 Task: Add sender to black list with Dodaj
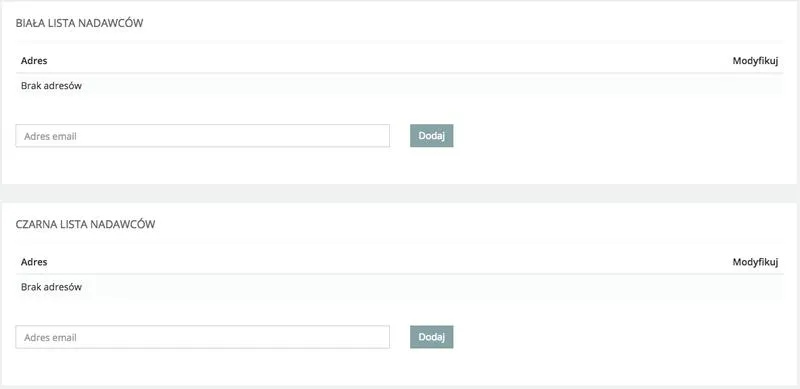coord(432,337)
